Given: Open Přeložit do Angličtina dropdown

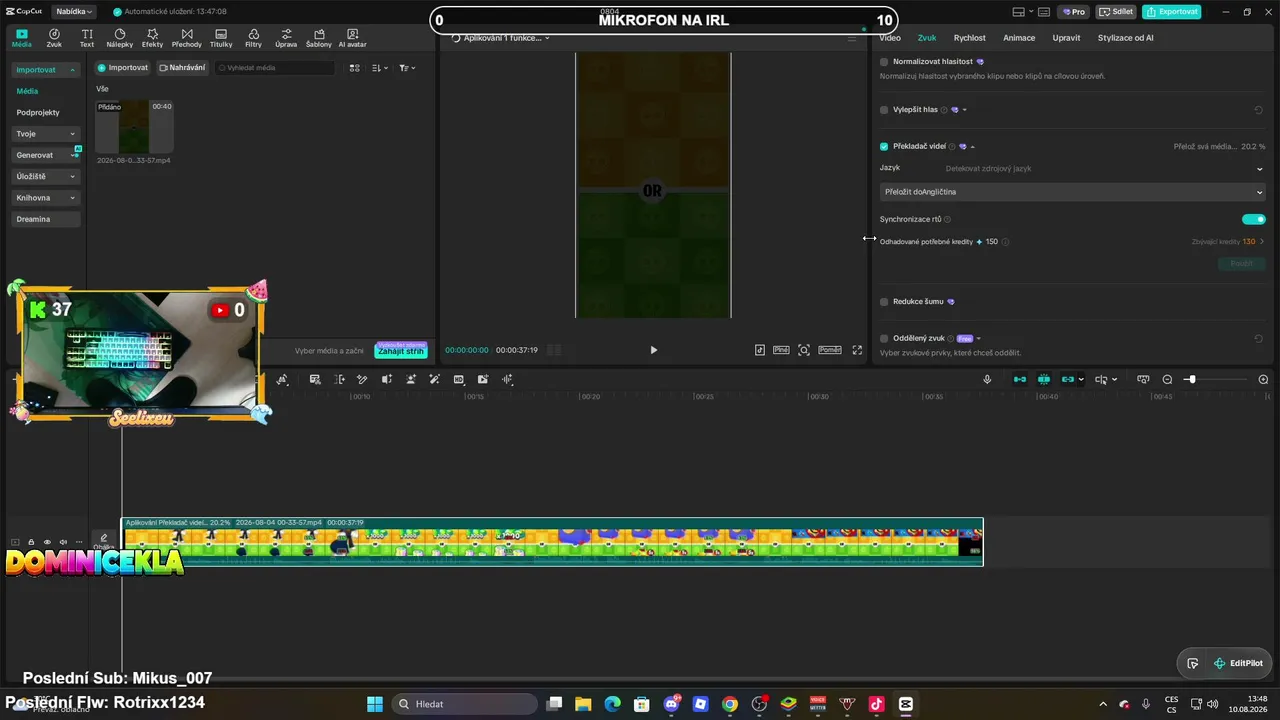Looking at the screenshot, I should (1073, 192).
